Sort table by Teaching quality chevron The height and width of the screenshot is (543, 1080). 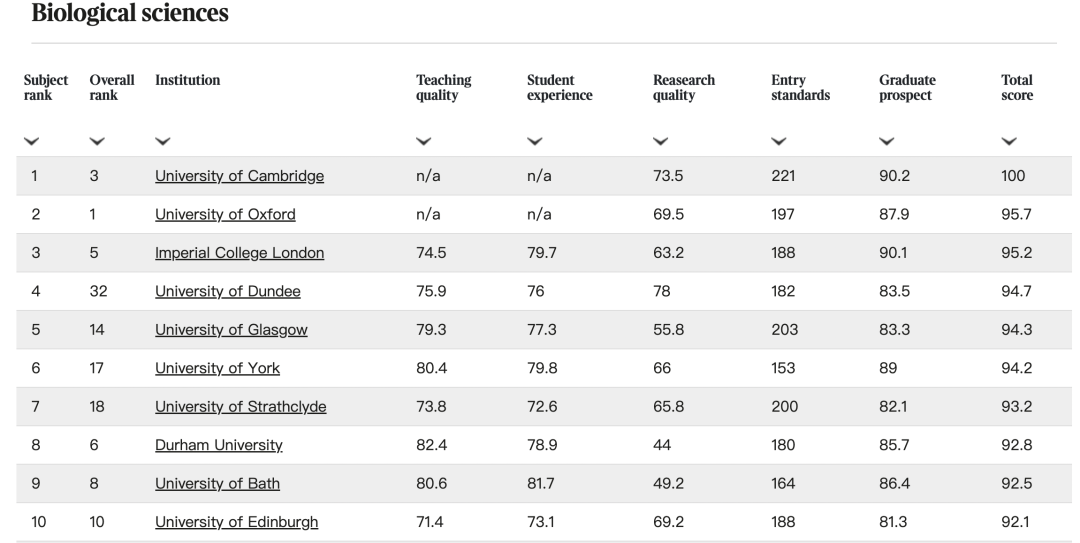point(423,142)
